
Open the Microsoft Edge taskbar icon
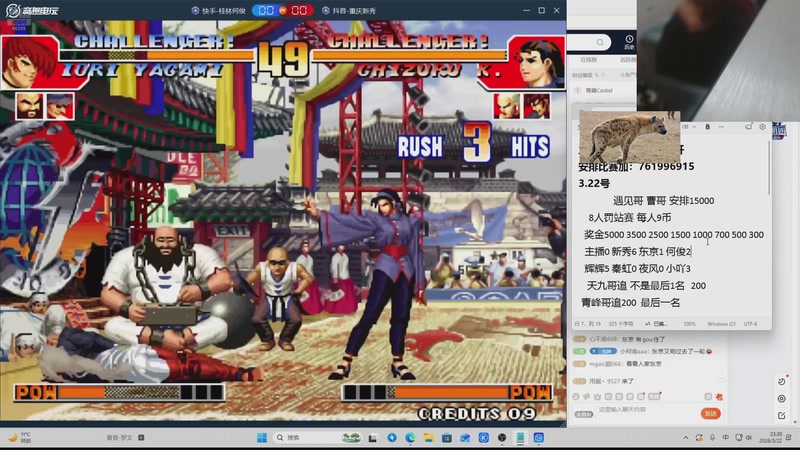tap(410, 438)
